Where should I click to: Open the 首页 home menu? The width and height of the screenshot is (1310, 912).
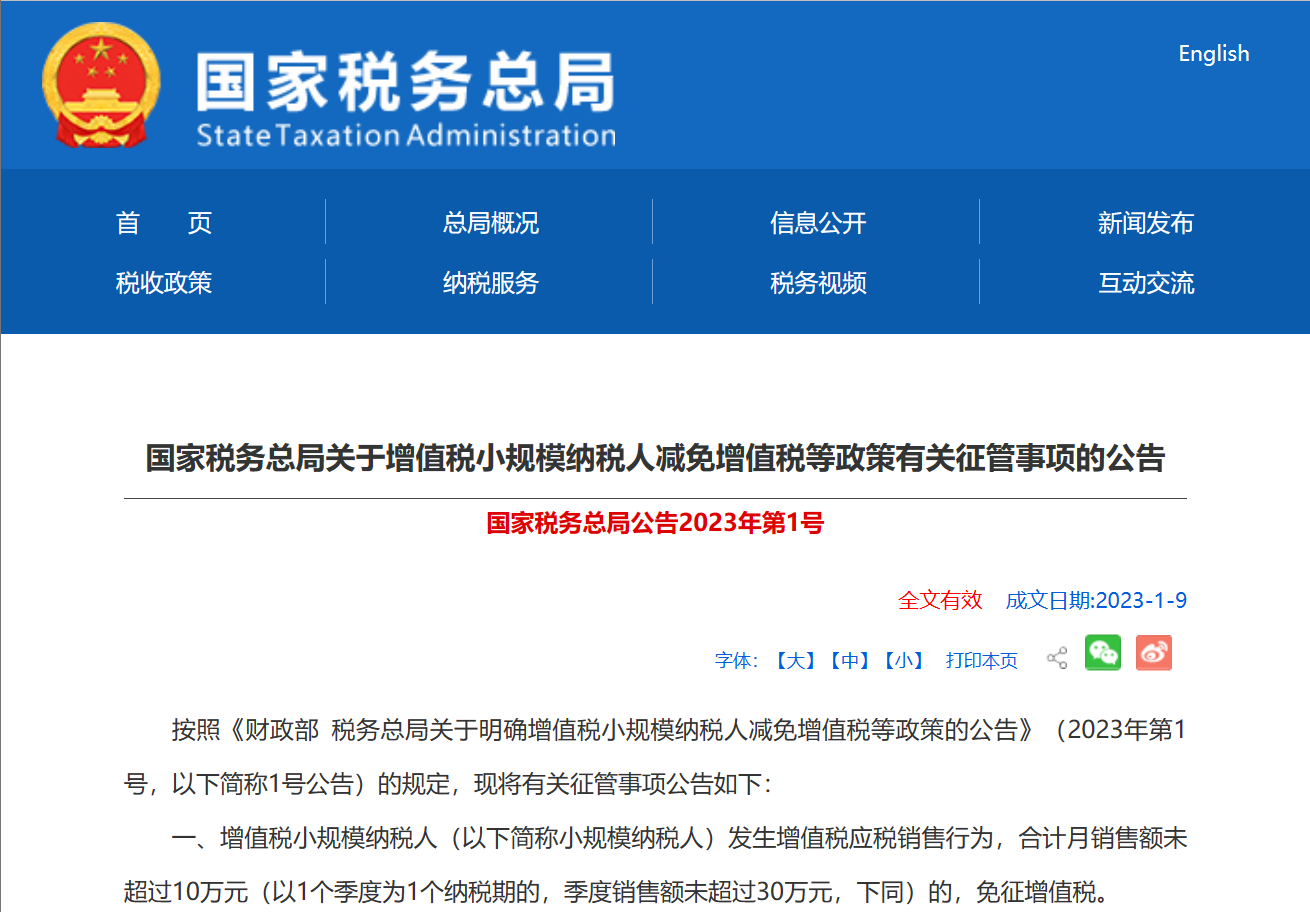tap(164, 222)
